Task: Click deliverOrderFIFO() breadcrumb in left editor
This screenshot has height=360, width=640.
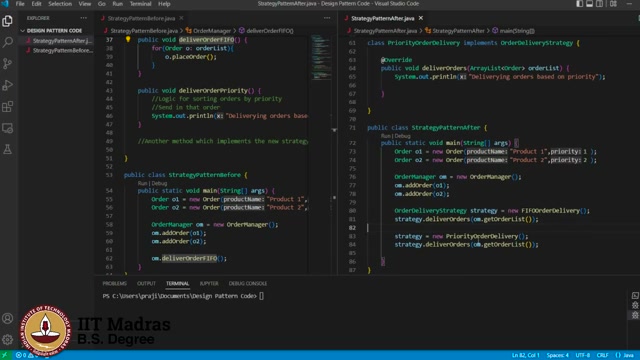Action: (x=270, y=31)
